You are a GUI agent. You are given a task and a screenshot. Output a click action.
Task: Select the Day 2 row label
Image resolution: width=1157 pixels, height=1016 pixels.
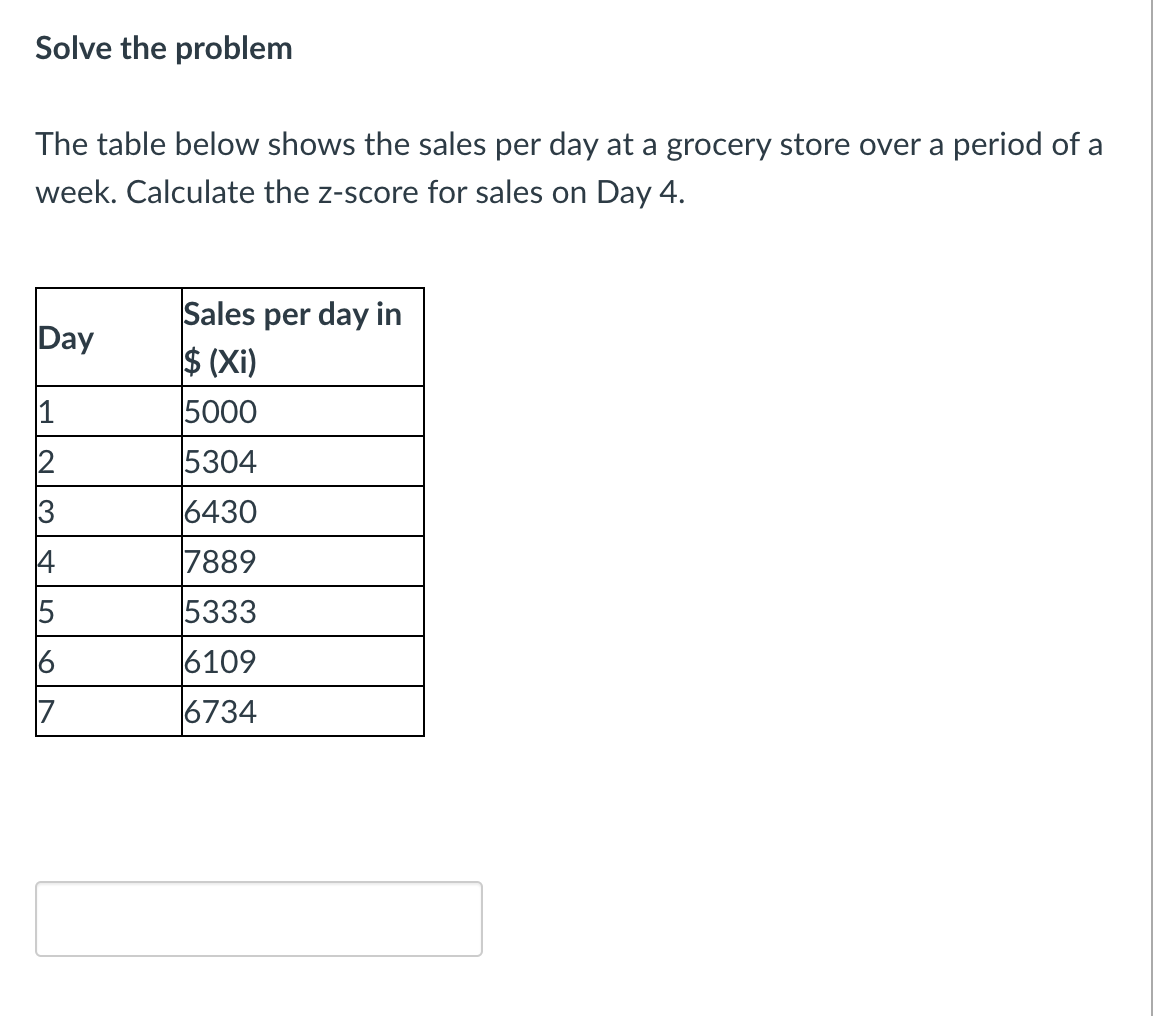[44, 460]
